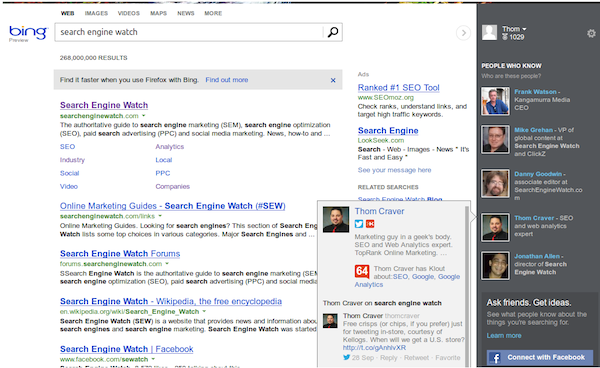The width and height of the screenshot is (600, 368).
Task: Select the WEB tab
Action: [67, 13]
